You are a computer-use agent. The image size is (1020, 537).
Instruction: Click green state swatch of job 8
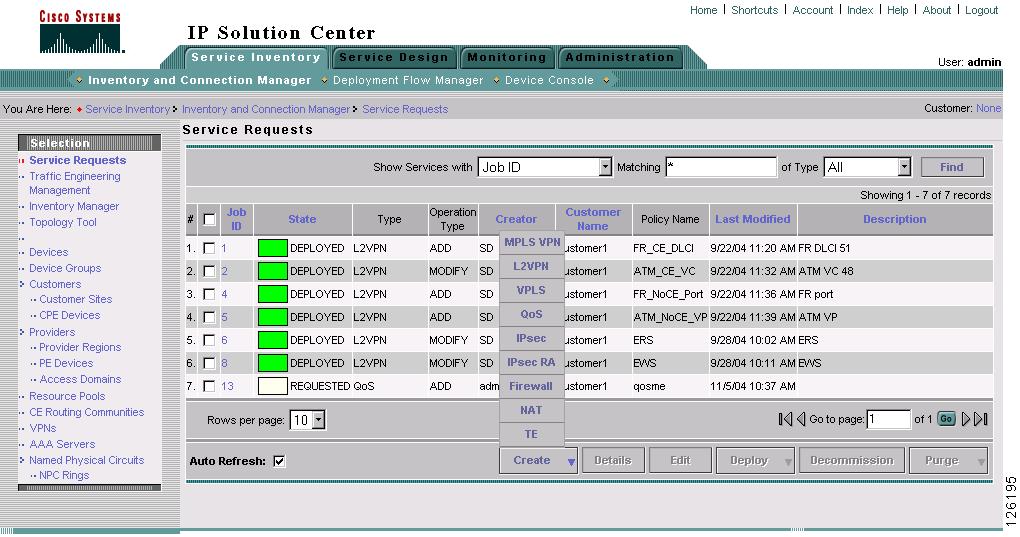(273, 363)
